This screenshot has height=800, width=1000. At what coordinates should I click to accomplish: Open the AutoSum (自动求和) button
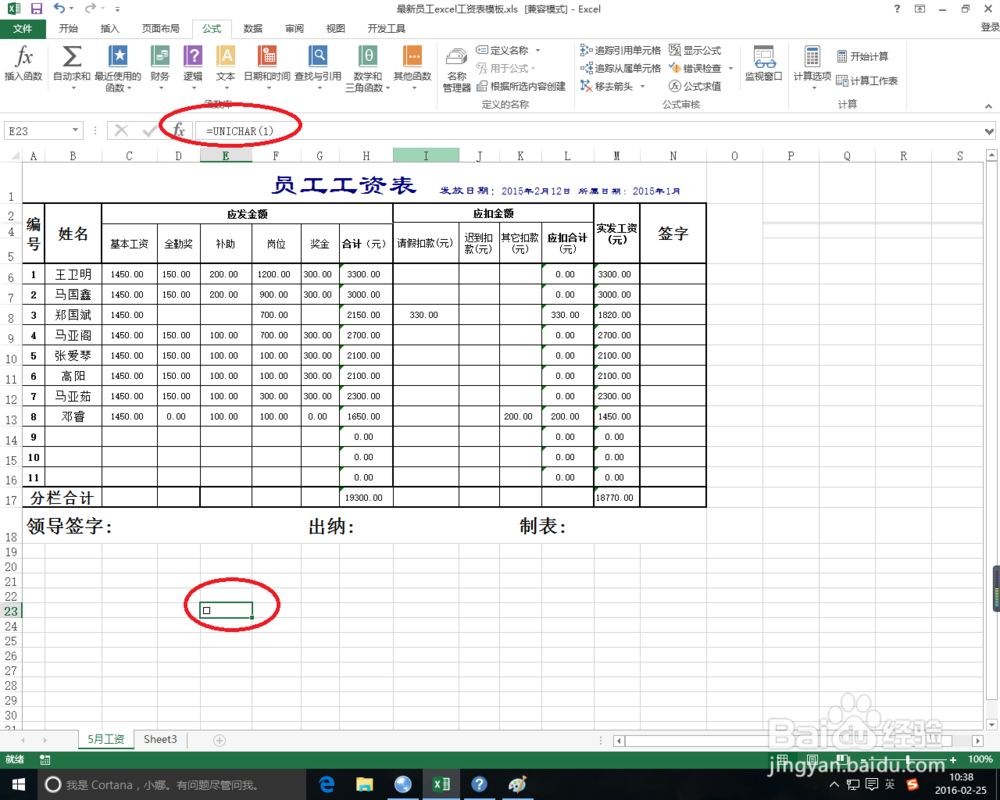click(71, 66)
